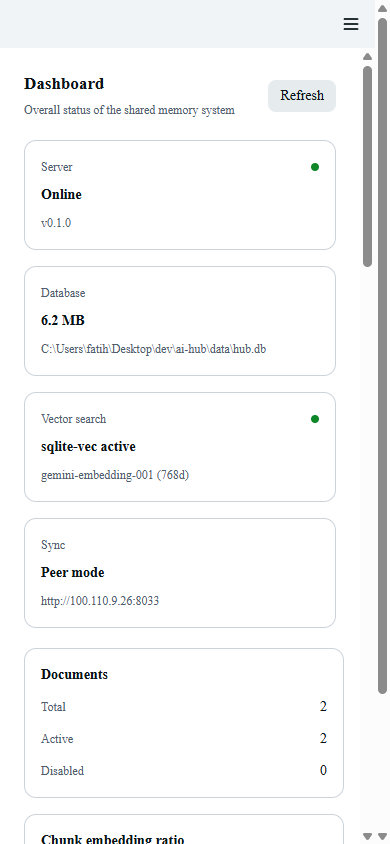
Task: Click the outer page scroll down arrow
Action: [382, 836]
